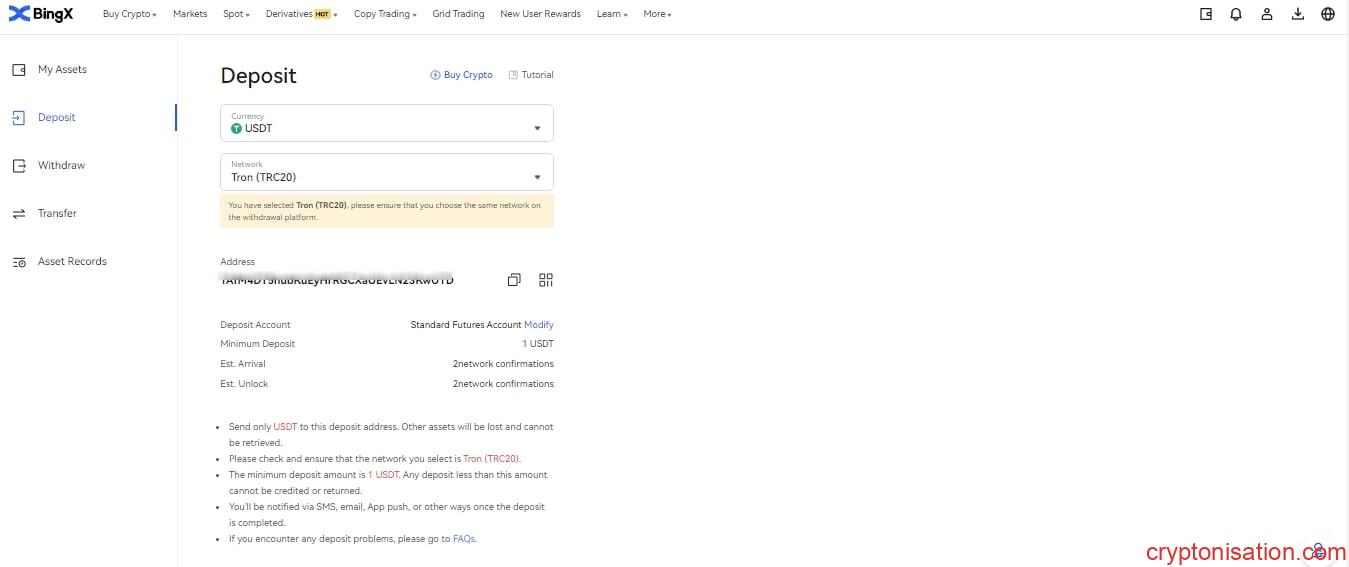Click the Withdraw sidebar icon
1349x567 pixels.
click(18, 166)
